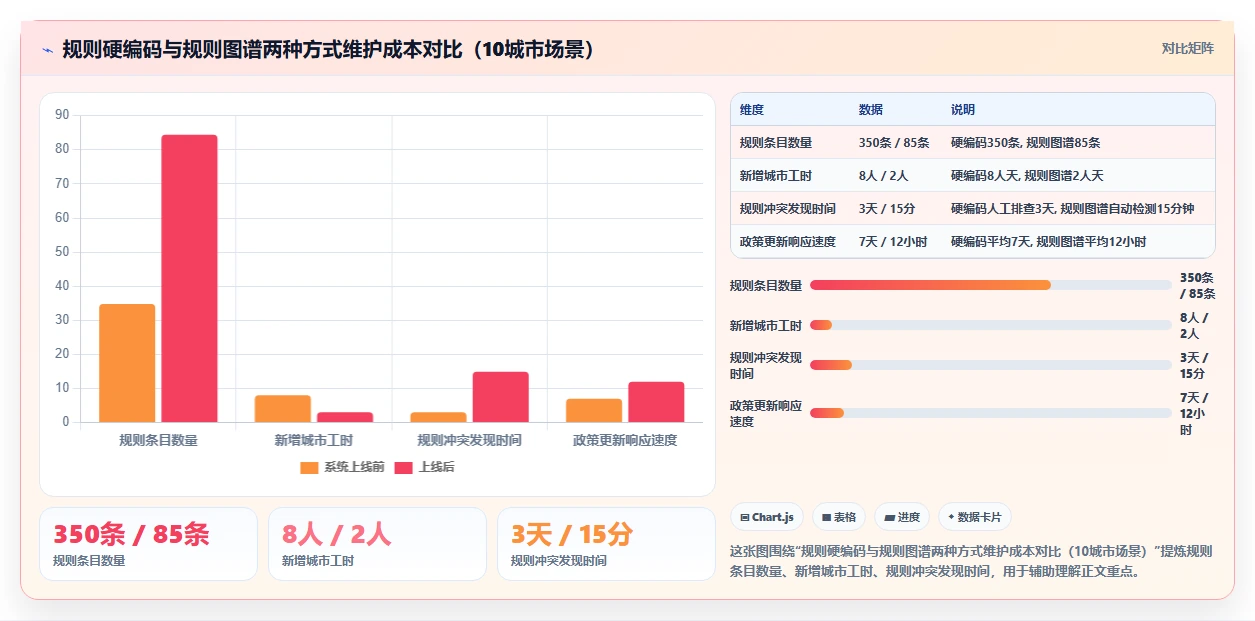Click the 表格 chip

coord(839,517)
